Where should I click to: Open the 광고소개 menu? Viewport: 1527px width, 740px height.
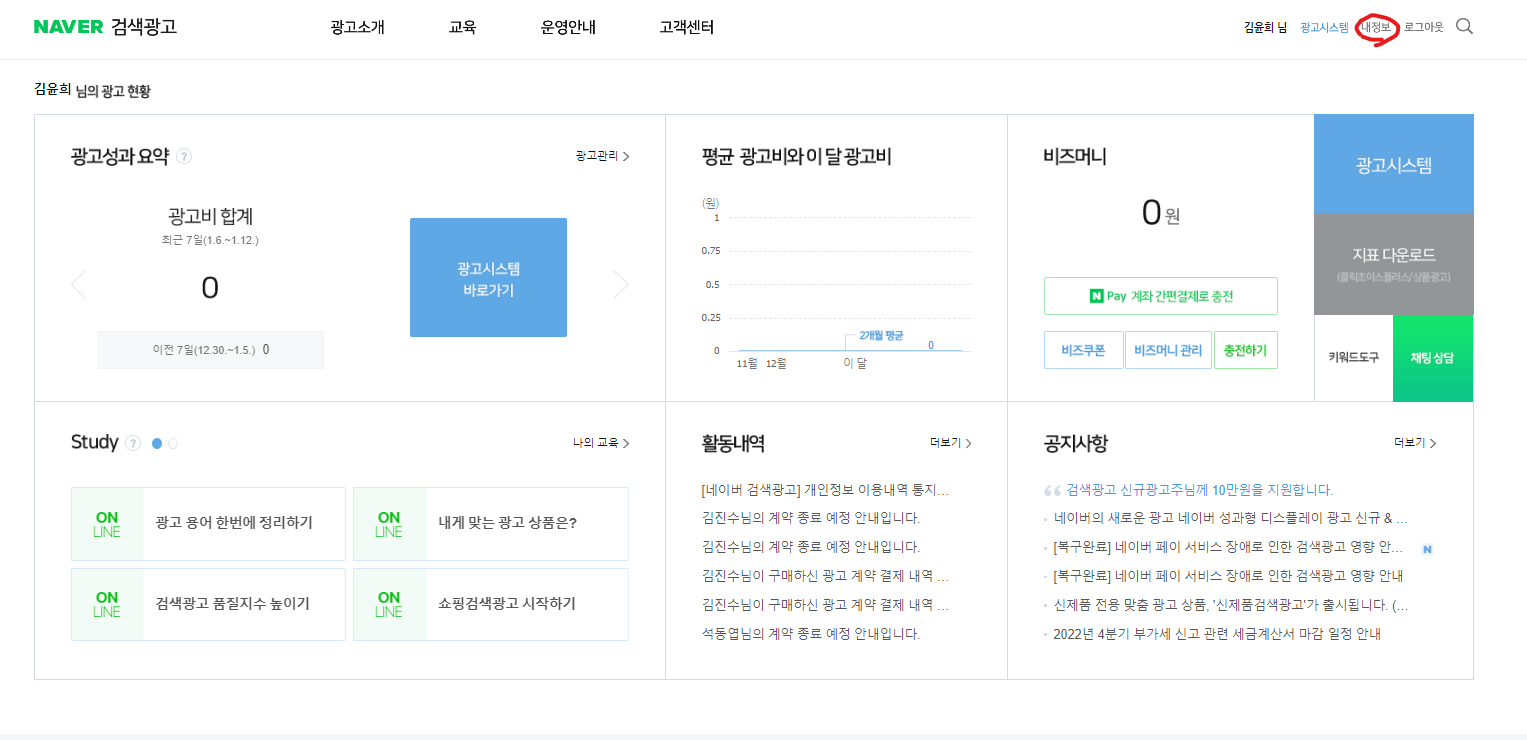(x=357, y=27)
